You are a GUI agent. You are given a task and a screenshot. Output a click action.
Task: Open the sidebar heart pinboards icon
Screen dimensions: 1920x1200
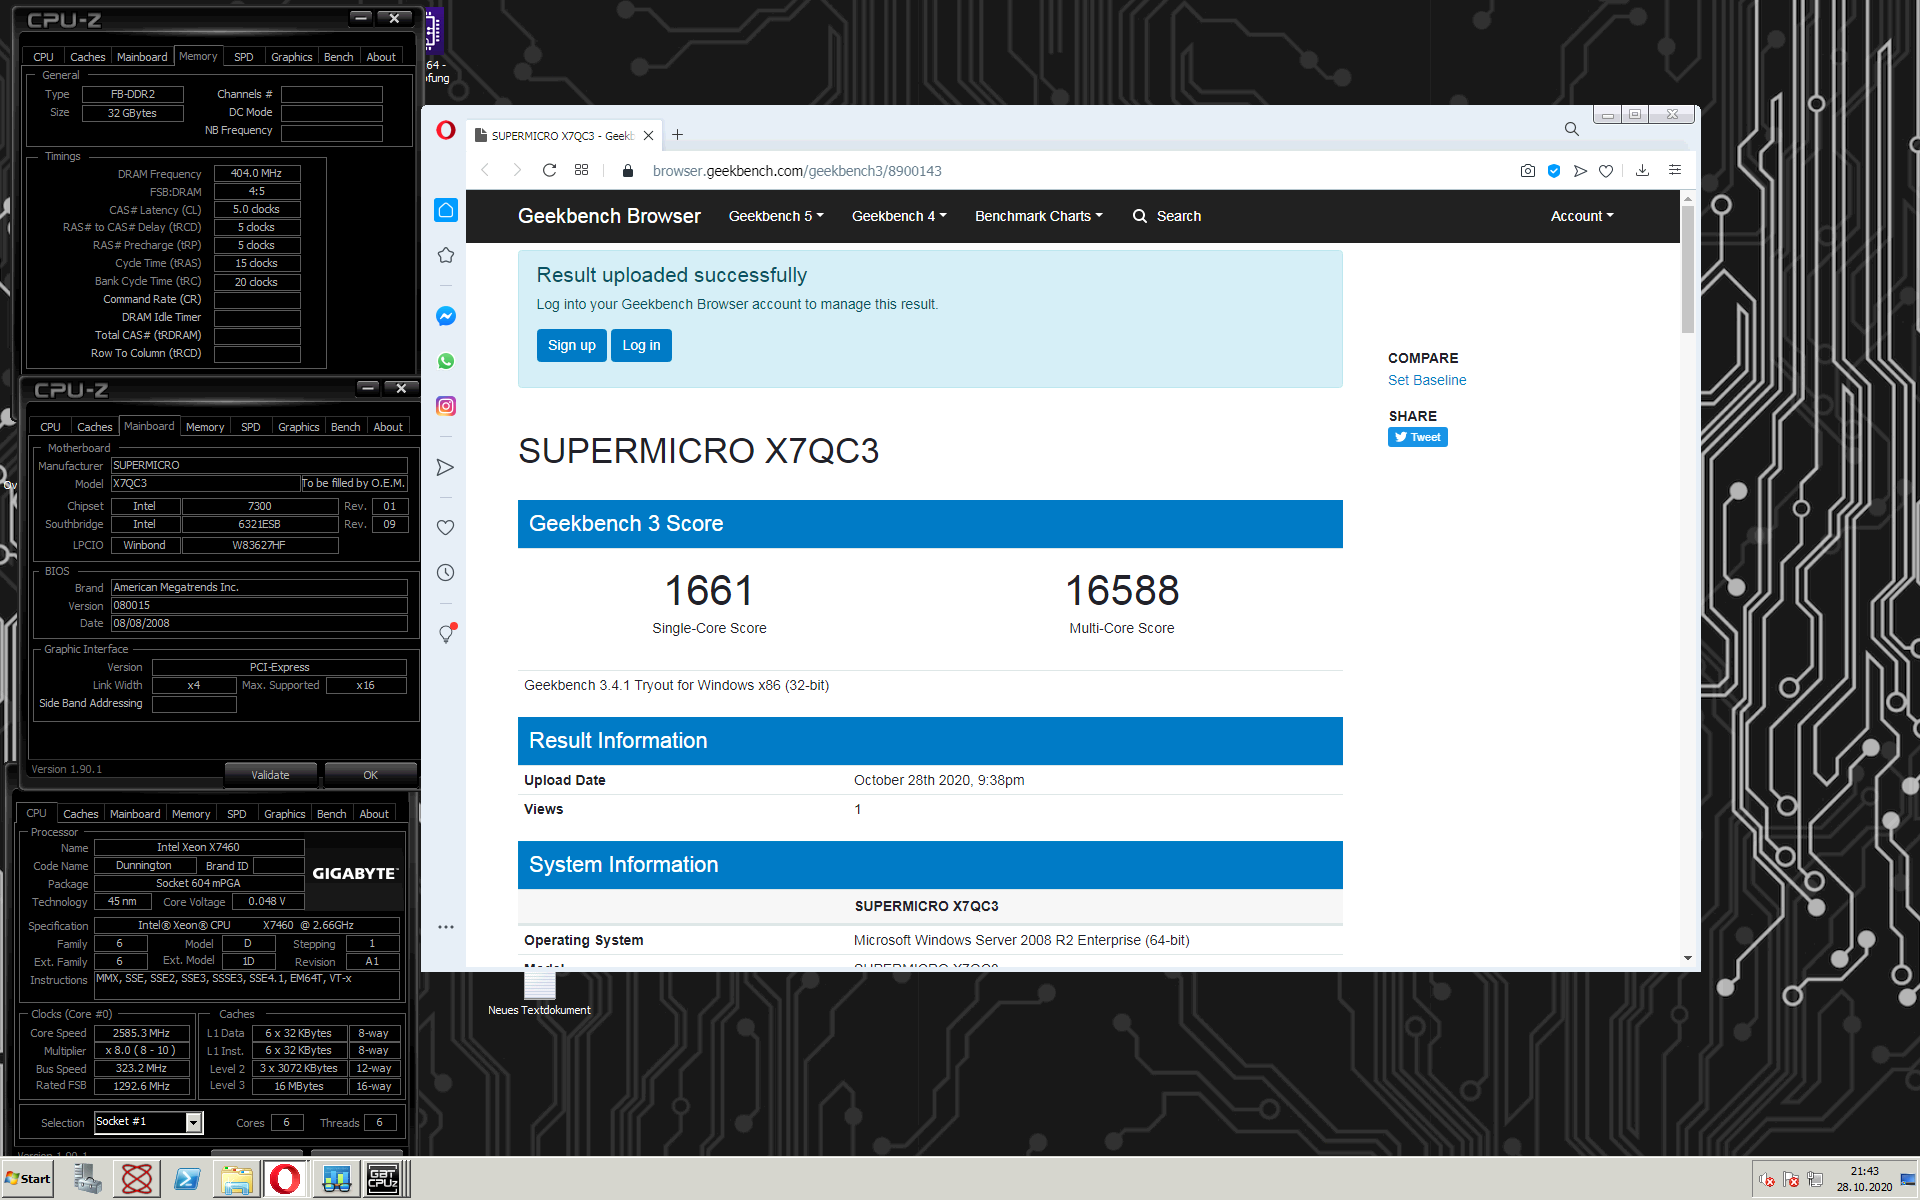[x=446, y=527]
